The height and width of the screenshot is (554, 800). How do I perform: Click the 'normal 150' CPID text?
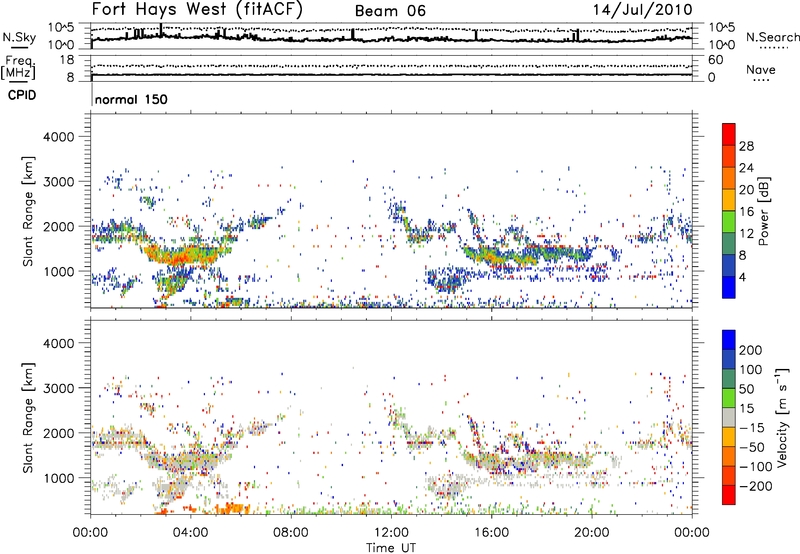131,99
